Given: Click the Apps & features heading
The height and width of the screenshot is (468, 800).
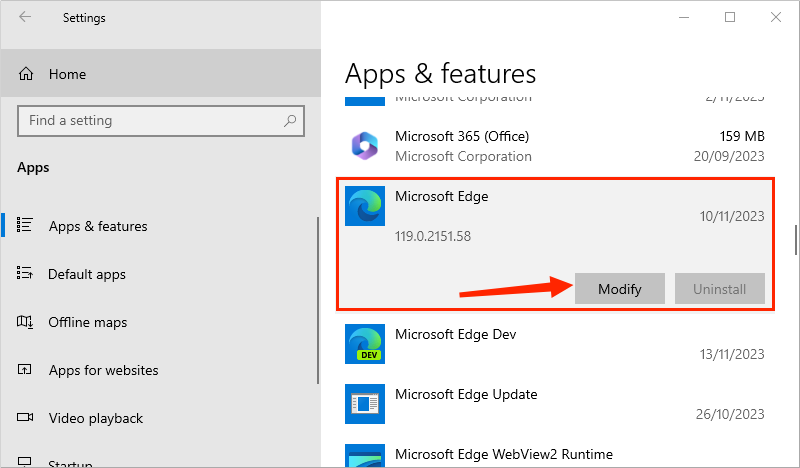Looking at the screenshot, I should (440, 74).
